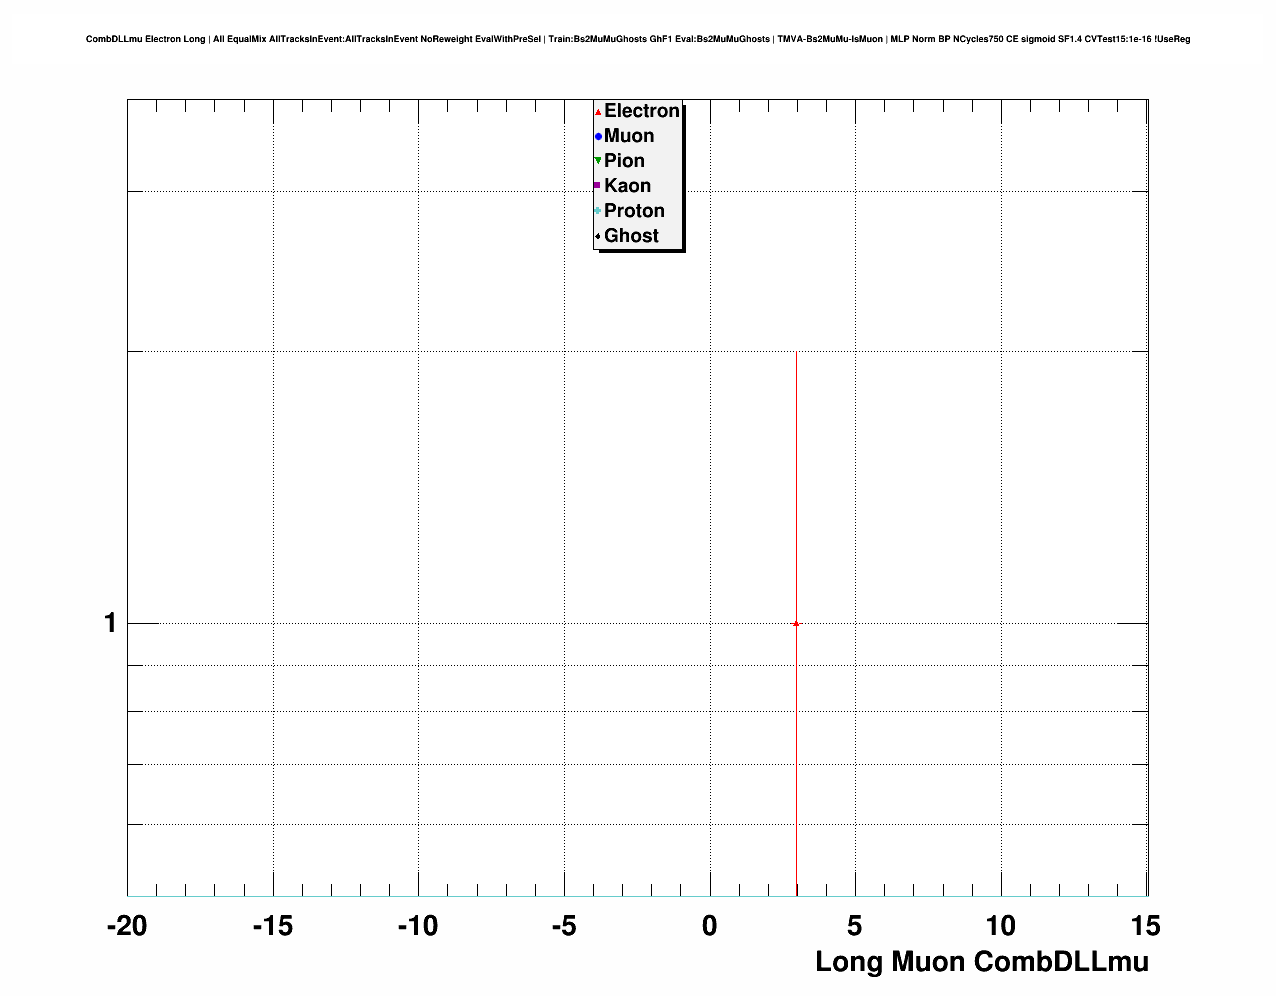Click the cyan Proton marker in legend
Image resolution: width=1276 pixels, height=996 pixels.
(598, 211)
